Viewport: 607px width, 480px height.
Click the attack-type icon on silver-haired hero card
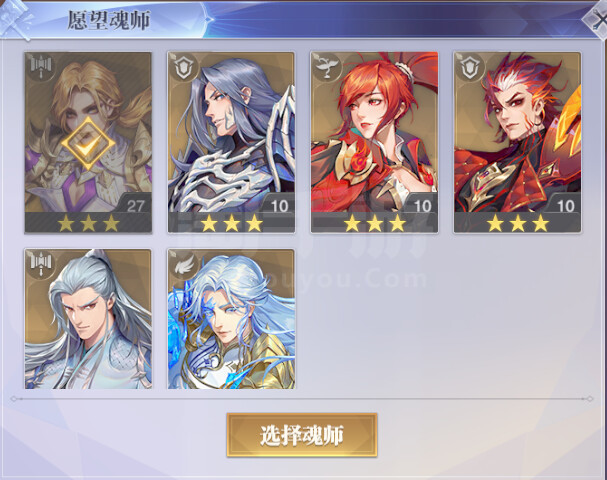click(41, 265)
